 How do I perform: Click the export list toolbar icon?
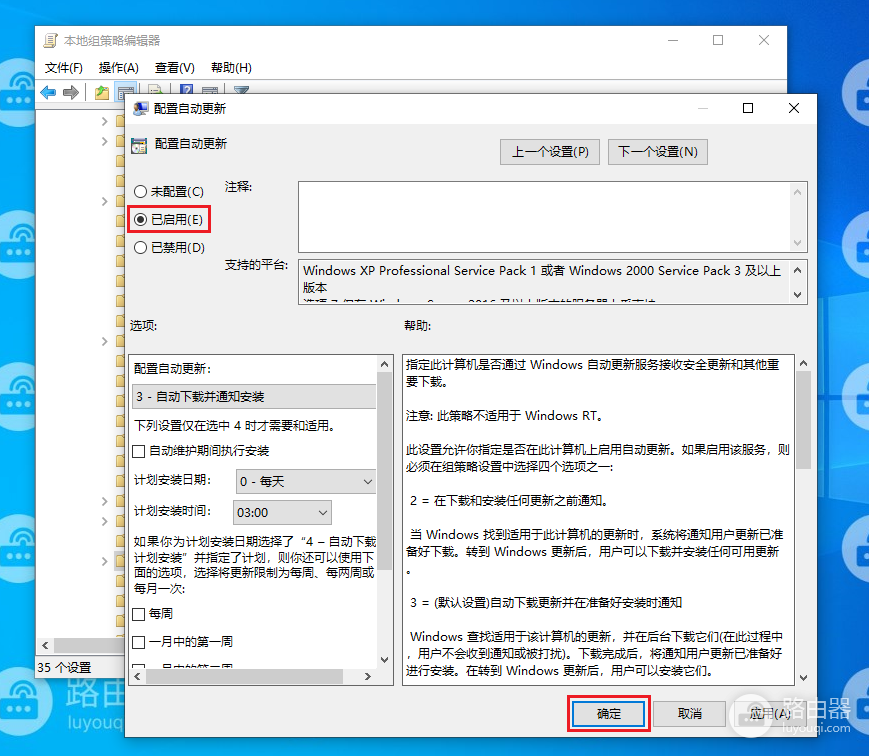156,90
